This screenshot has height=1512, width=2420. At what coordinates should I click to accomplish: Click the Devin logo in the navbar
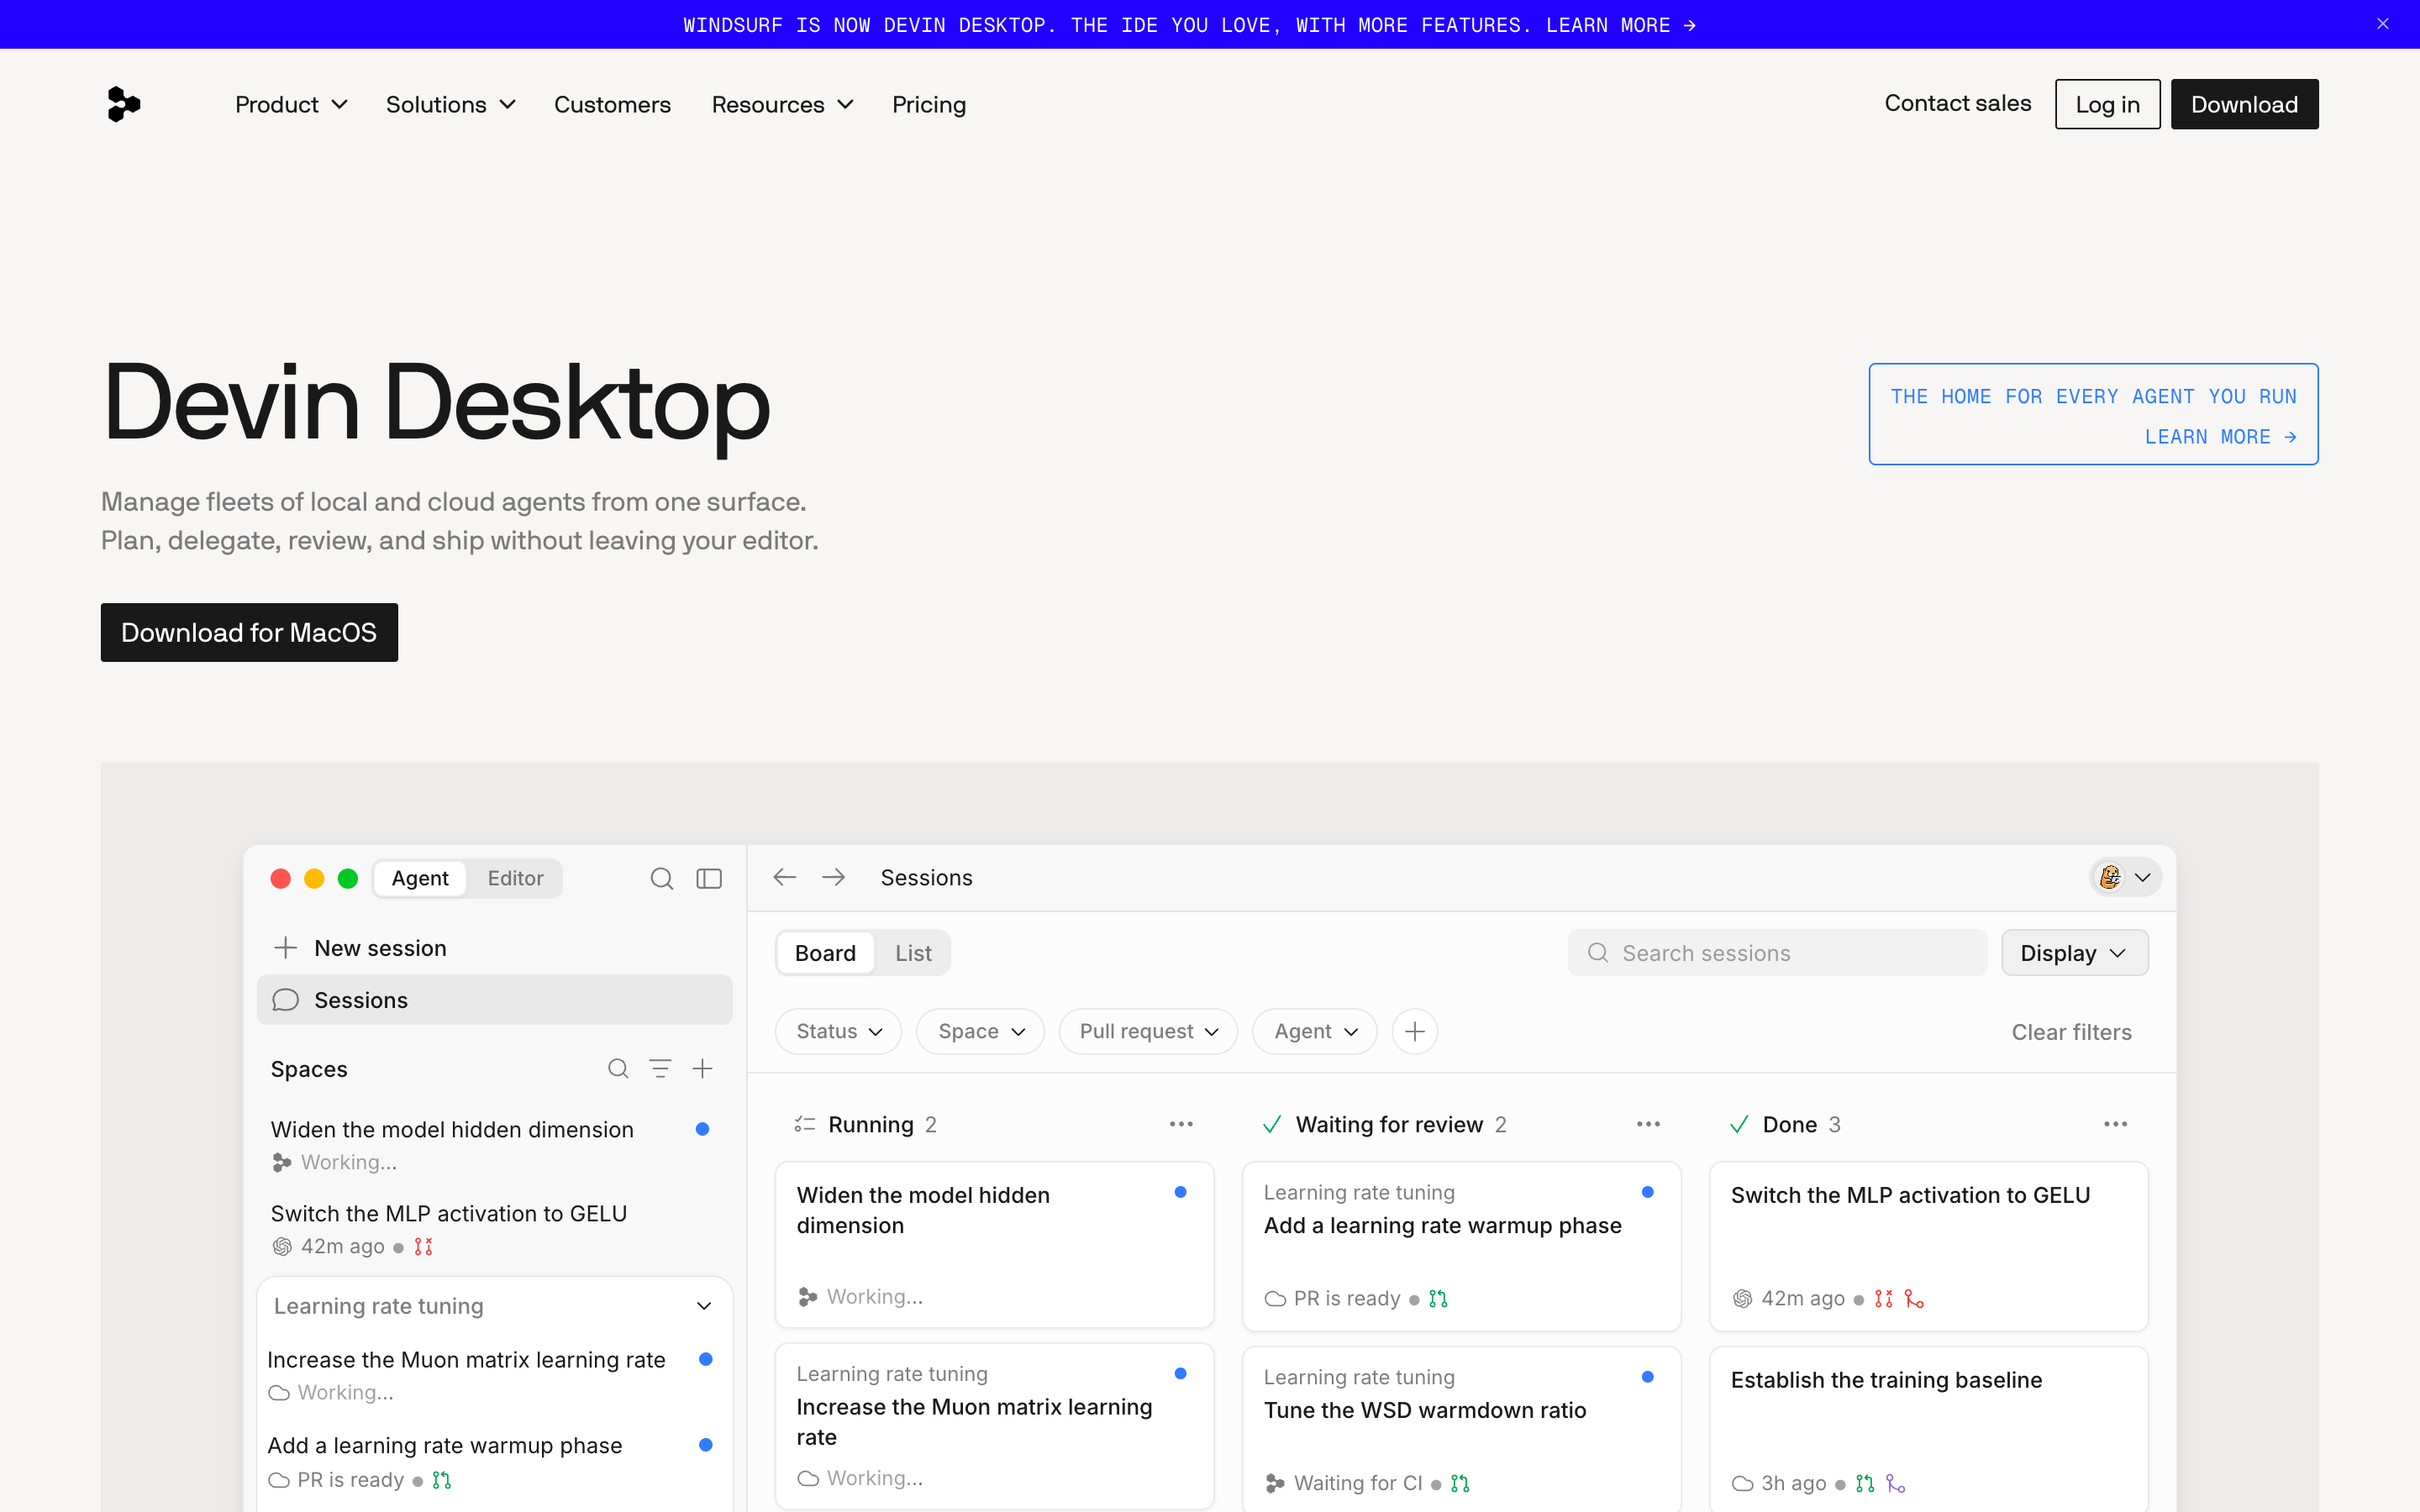(123, 104)
